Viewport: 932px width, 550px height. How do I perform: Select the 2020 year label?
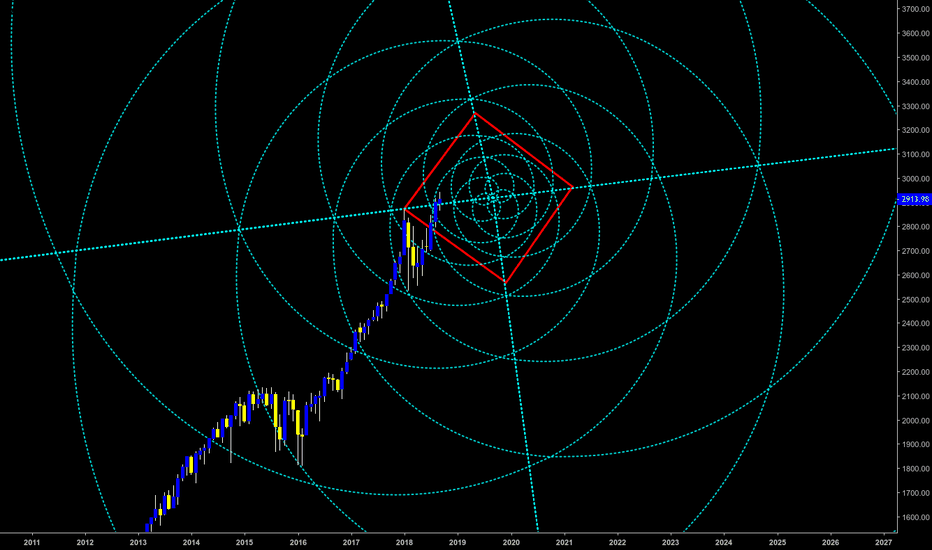pos(511,542)
